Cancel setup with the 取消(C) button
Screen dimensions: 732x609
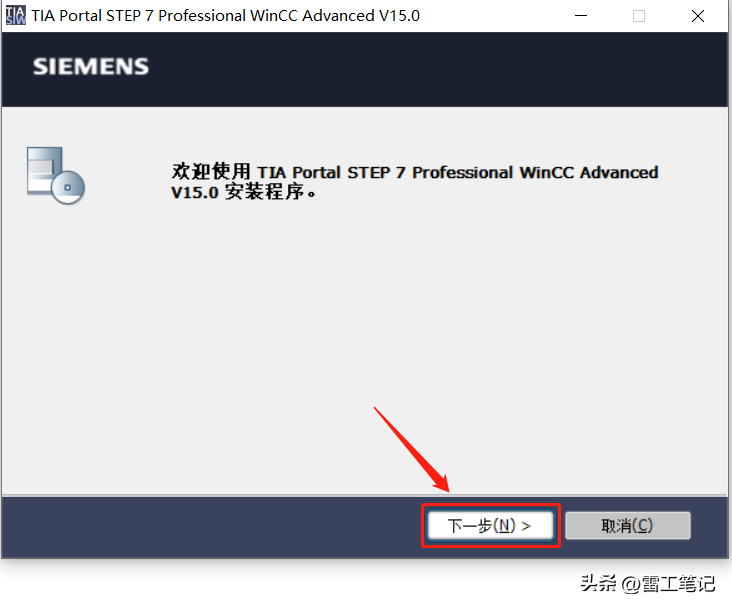click(627, 525)
